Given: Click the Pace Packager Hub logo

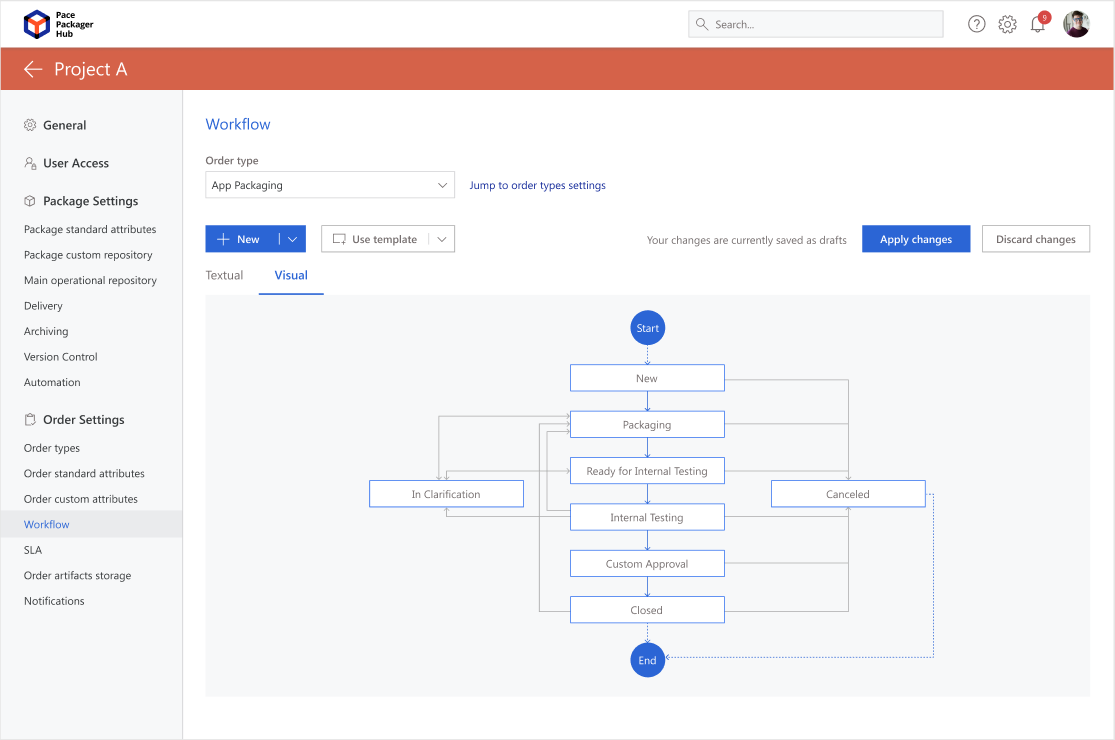Looking at the screenshot, I should coord(37,24).
